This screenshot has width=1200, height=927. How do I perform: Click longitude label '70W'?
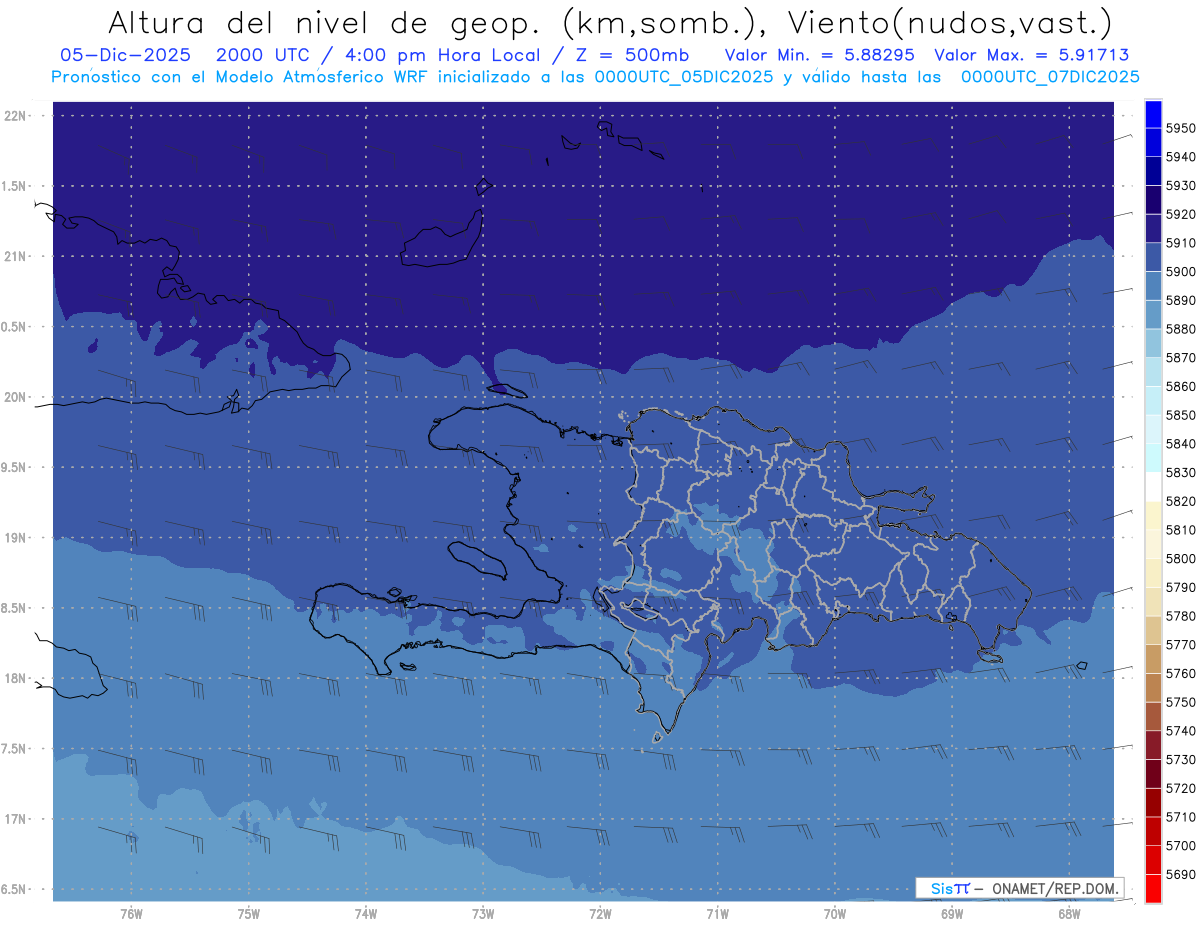click(835, 914)
